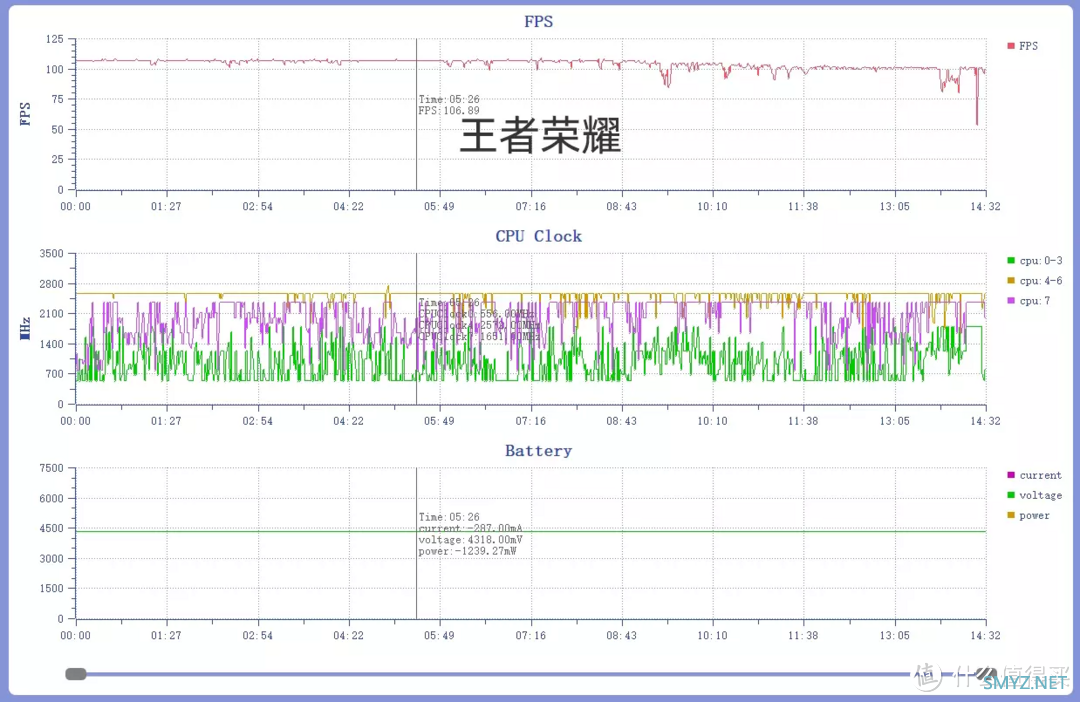The height and width of the screenshot is (702, 1080).
Task: Click 08:43 on the FPS chart axis
Action: click(x=621, y=206)
